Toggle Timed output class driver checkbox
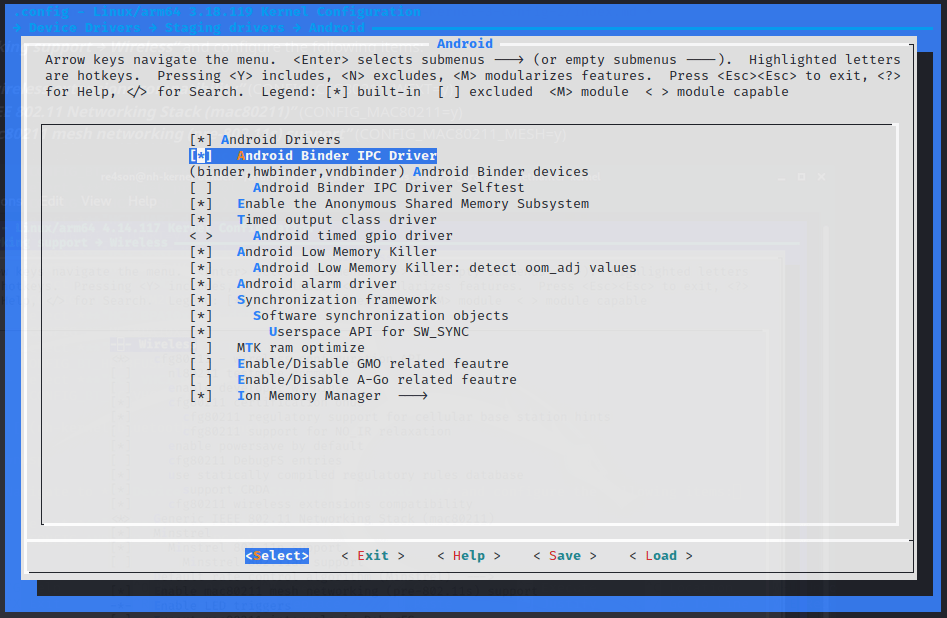The width and height of the screenshot is (947, 618). tap(201, 220)
